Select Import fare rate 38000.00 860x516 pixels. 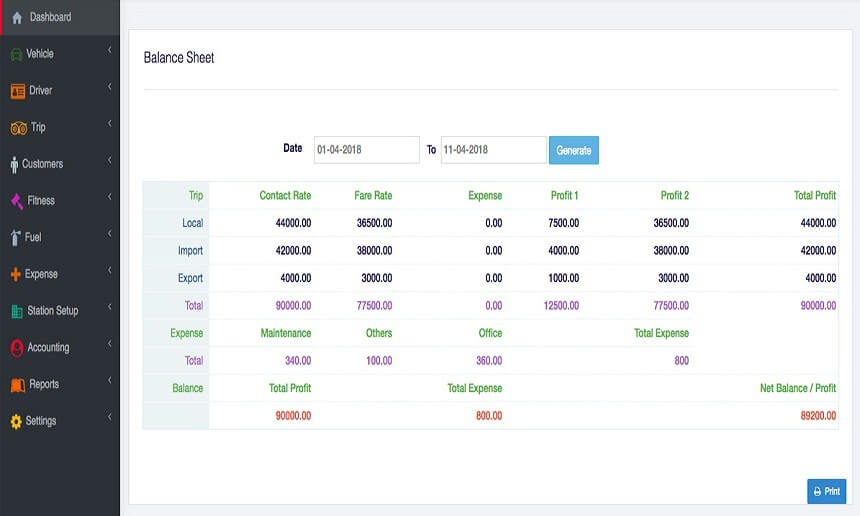coord(375,251)
